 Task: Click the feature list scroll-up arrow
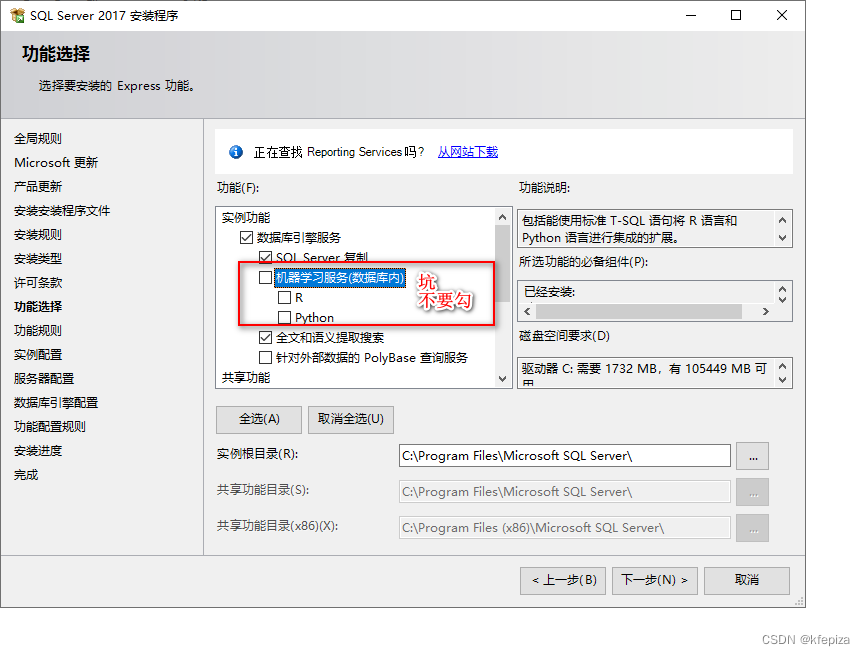point(502,217)
